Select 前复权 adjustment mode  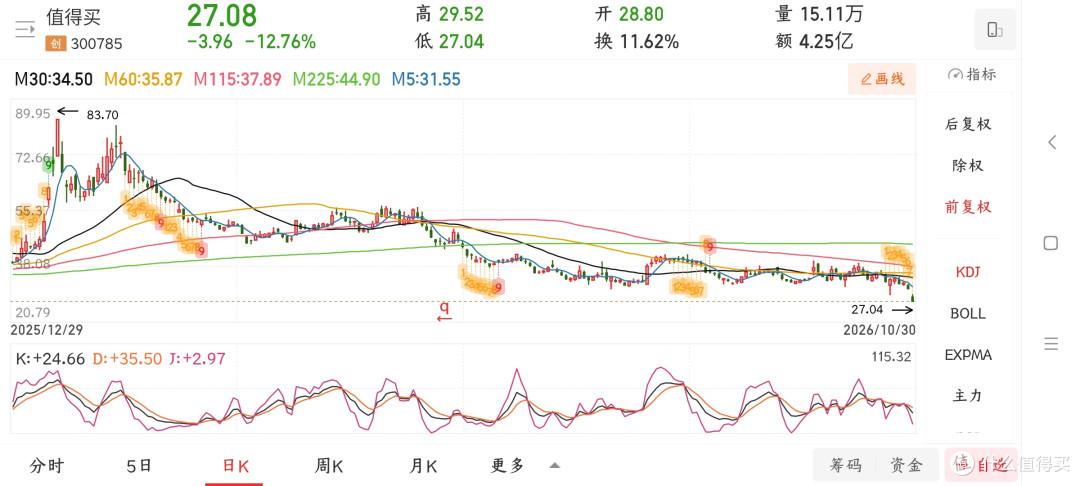[x=968, y=207]
